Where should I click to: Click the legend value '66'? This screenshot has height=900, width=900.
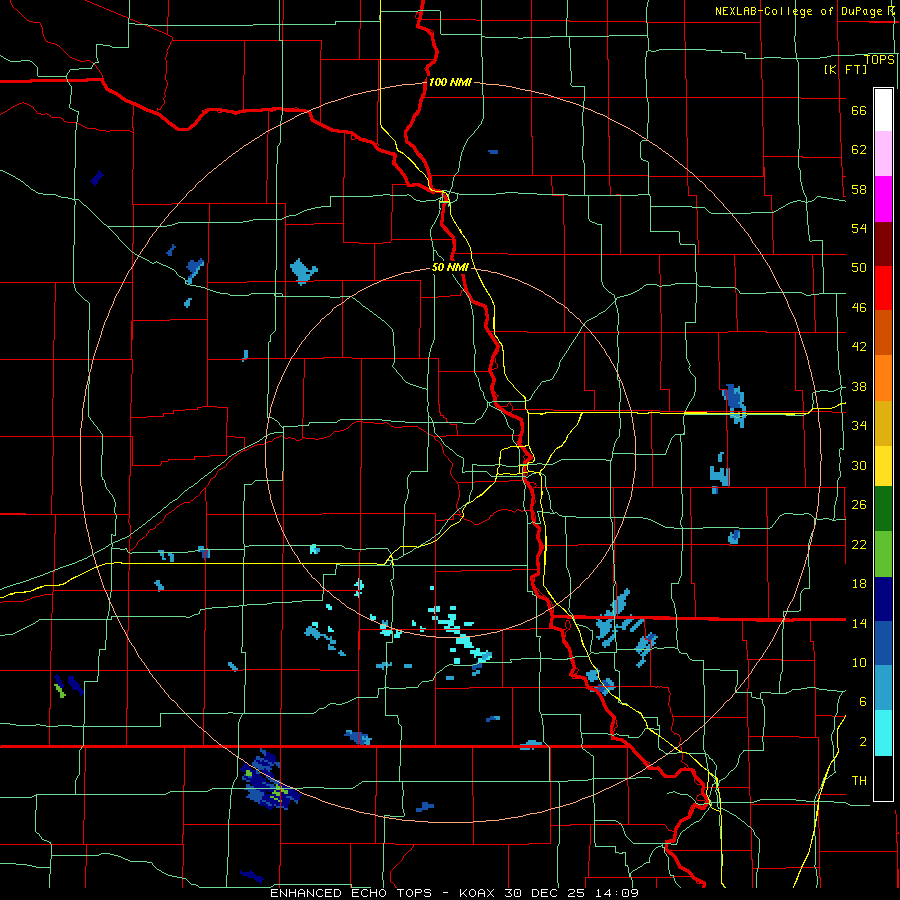859,110
